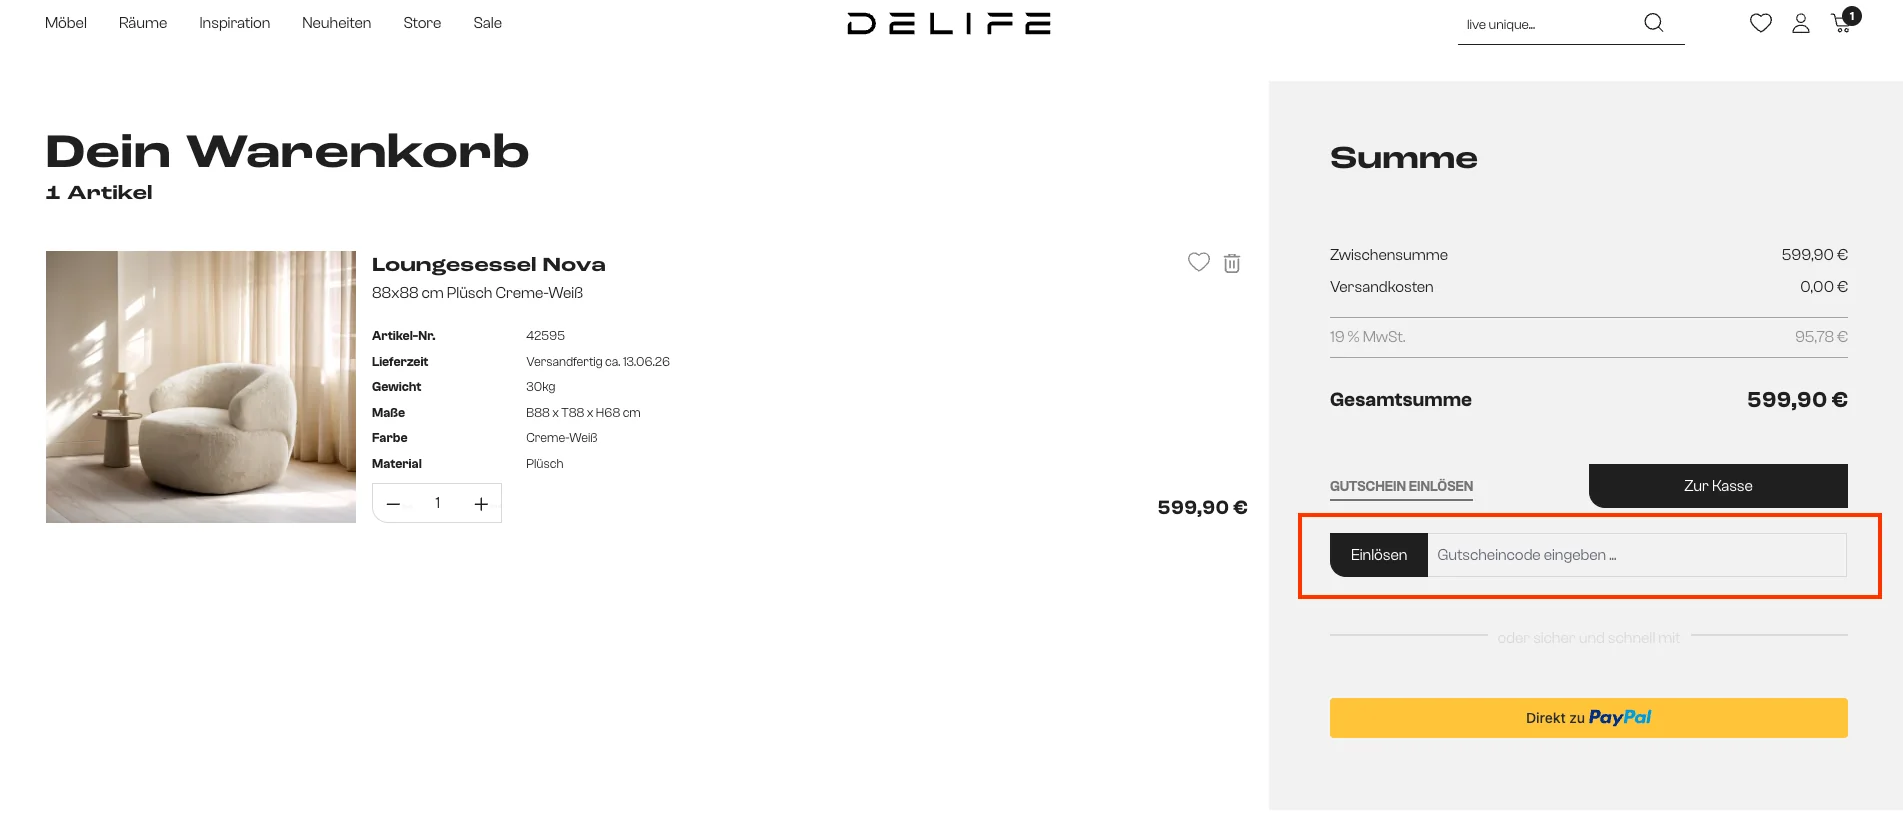This screenshot has width=1903, height=829.
Task: Decrease quantity with minus button
Action: point(394,504)
